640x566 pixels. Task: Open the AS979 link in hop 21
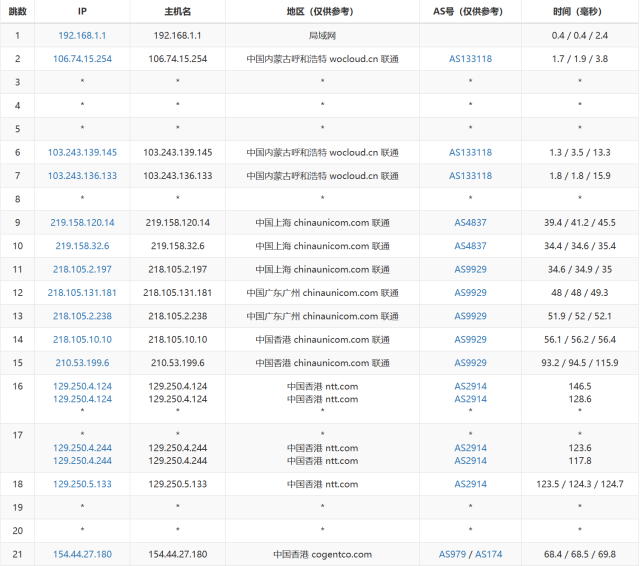452,554
